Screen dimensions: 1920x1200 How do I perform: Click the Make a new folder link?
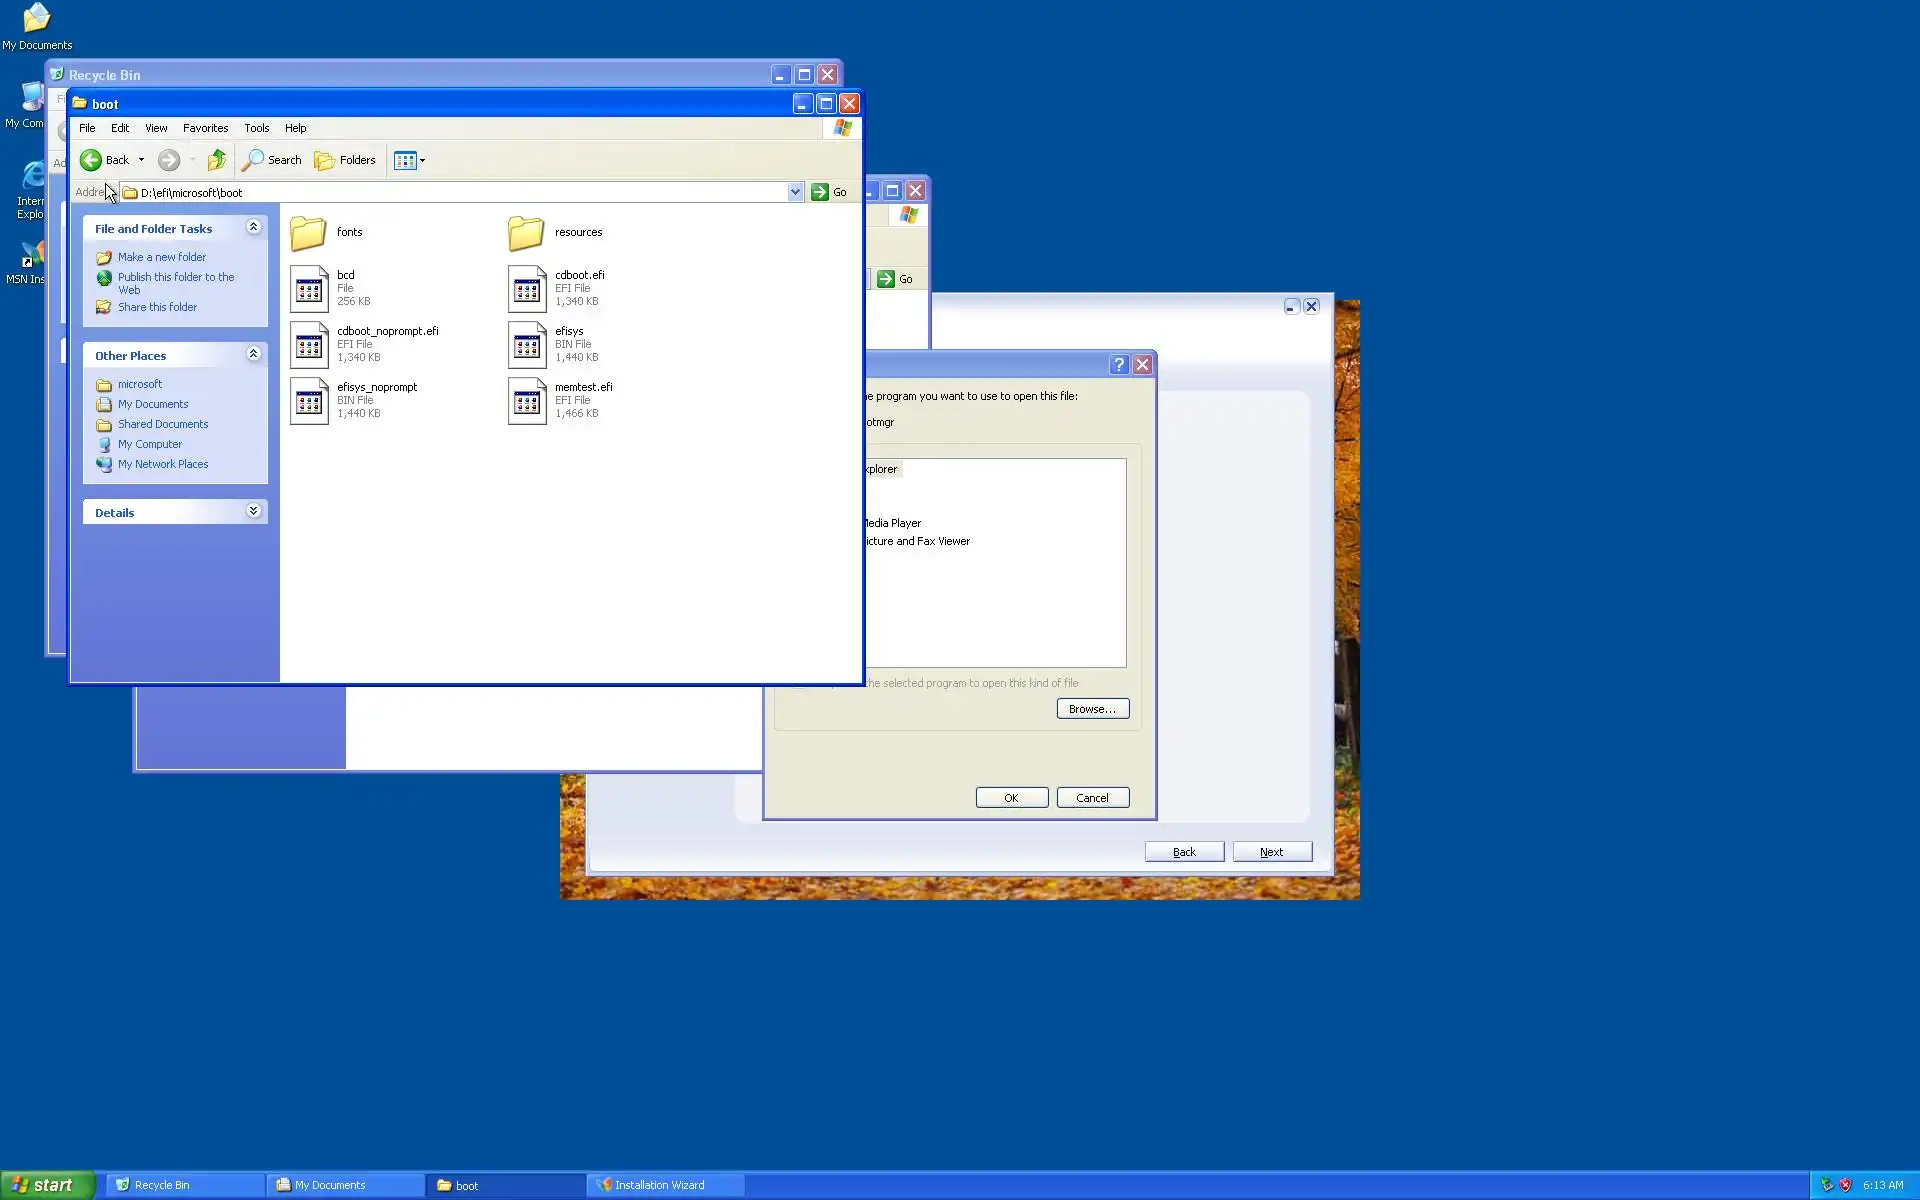pos(161,257)
